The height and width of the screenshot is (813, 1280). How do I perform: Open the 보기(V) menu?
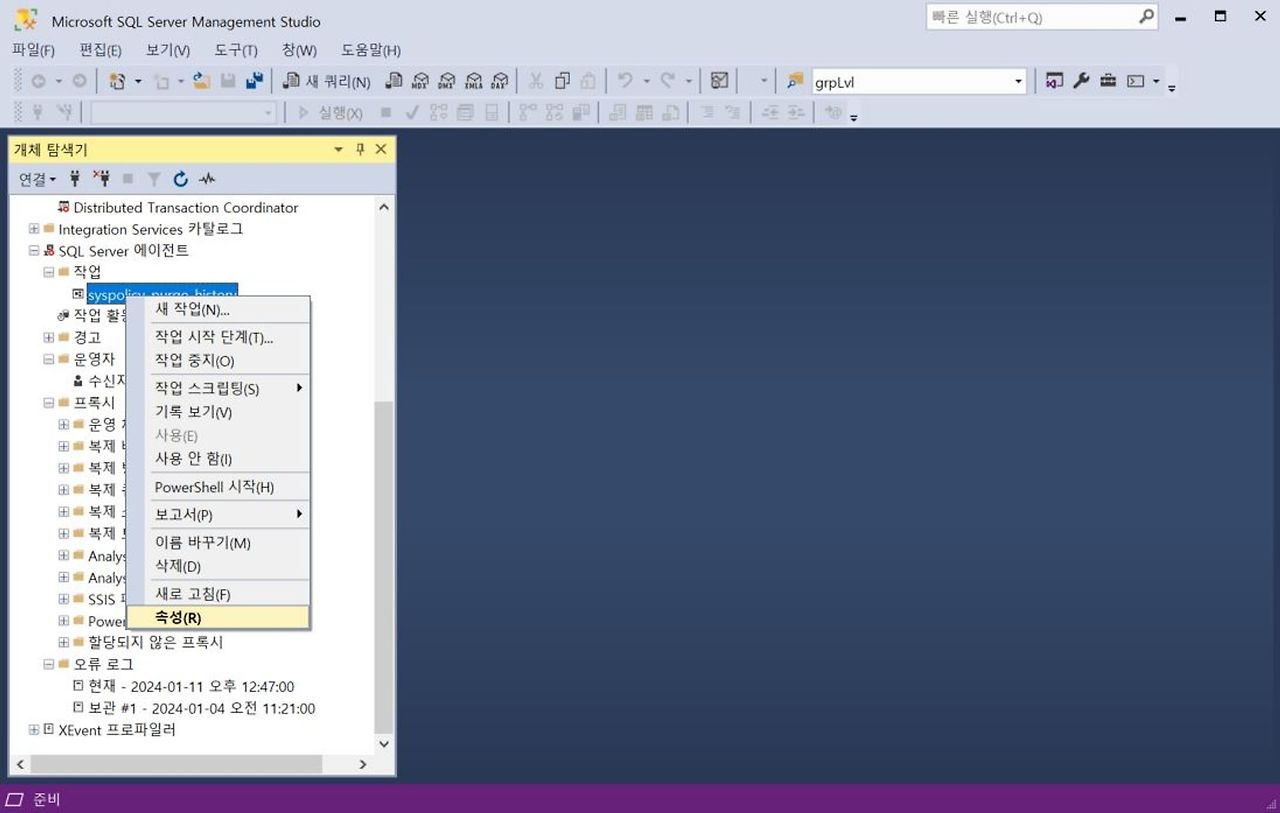pyautogui.click(x=167, y=50)
